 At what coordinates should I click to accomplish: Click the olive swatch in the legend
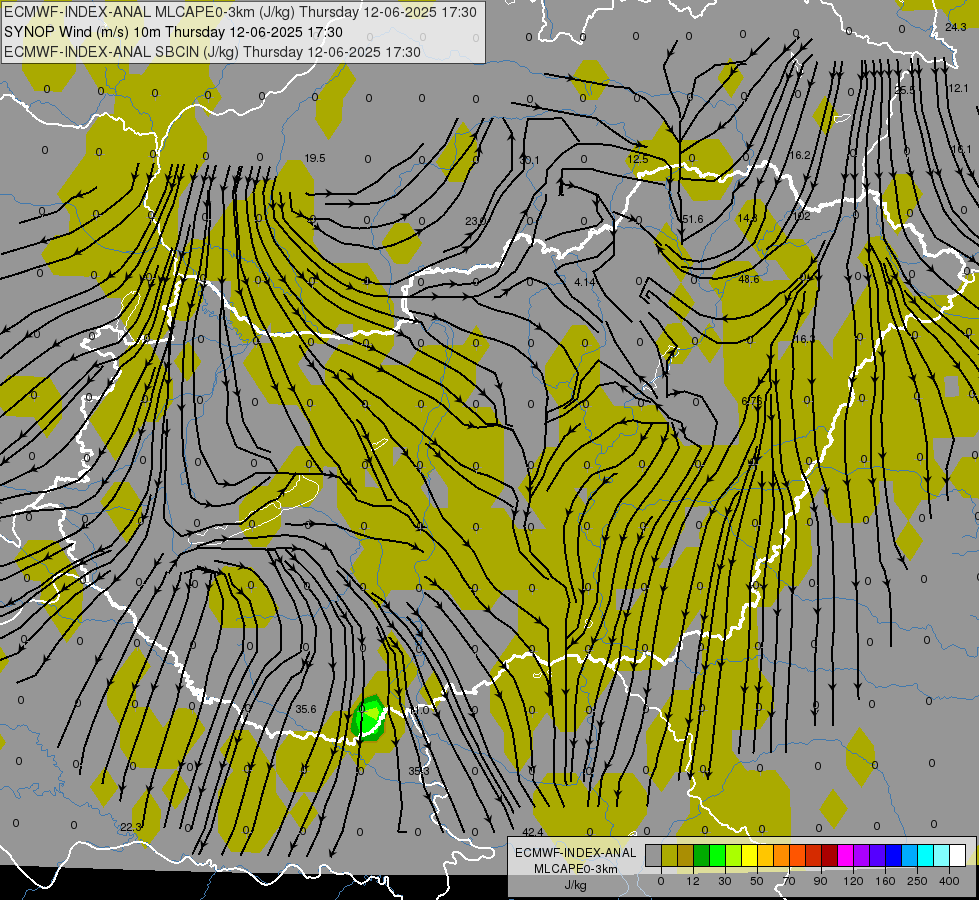click(669, 855)
